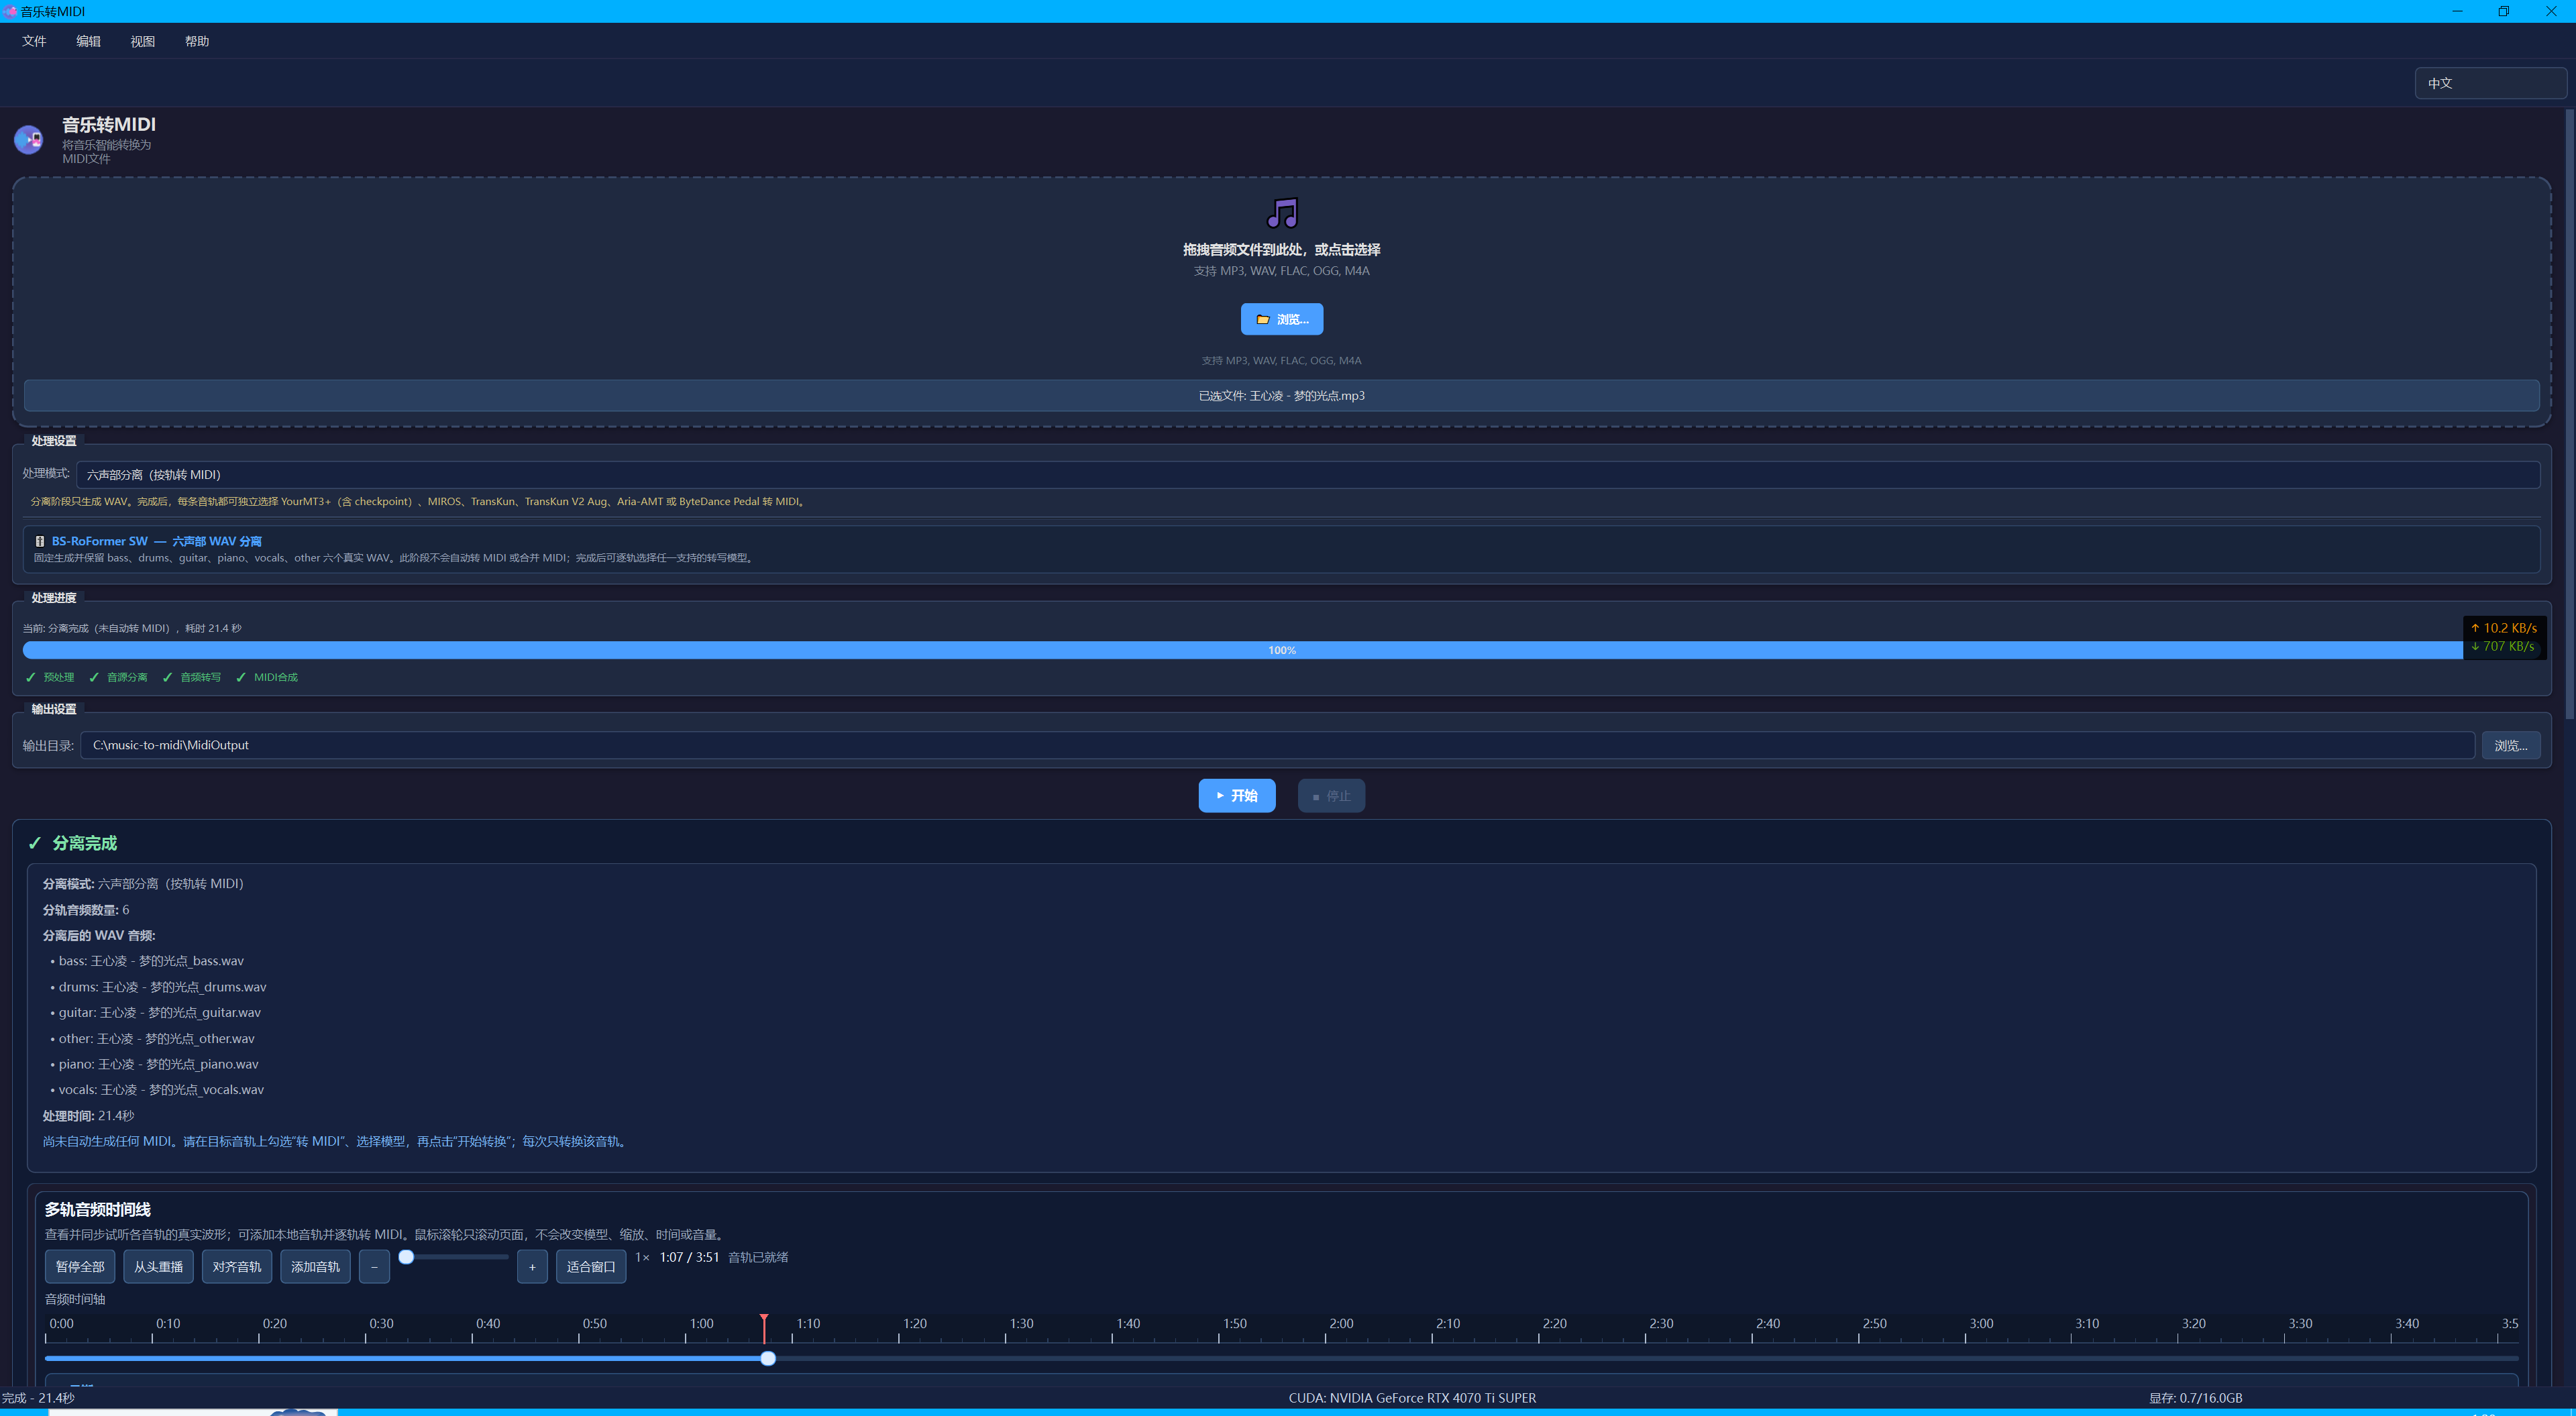The width and height of the screenshot is (2576, 1416).
Task: Click the 预处理 step checkmark
Action: (31, 677)
